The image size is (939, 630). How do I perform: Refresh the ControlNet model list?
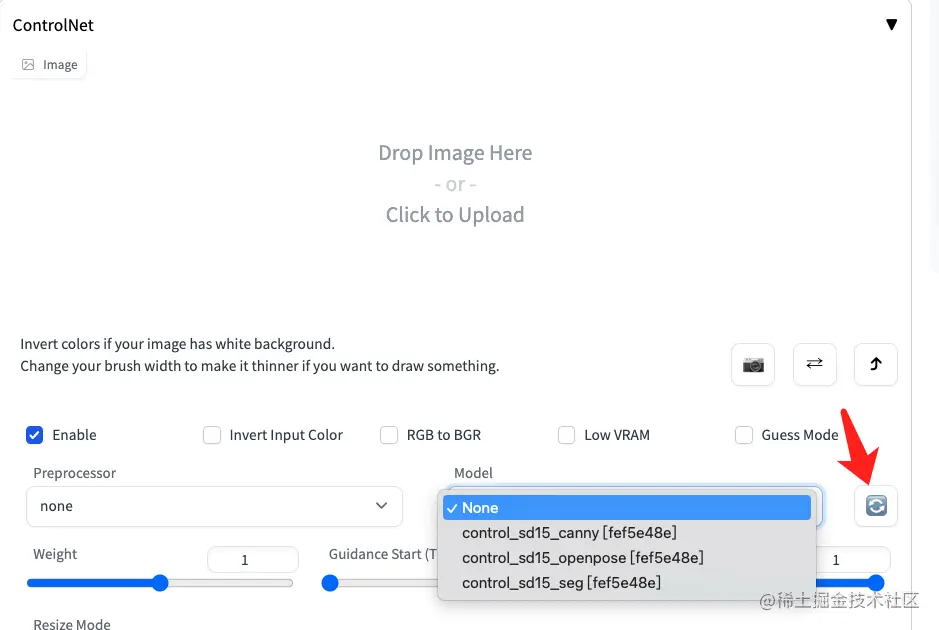click(x=876, y=505)
